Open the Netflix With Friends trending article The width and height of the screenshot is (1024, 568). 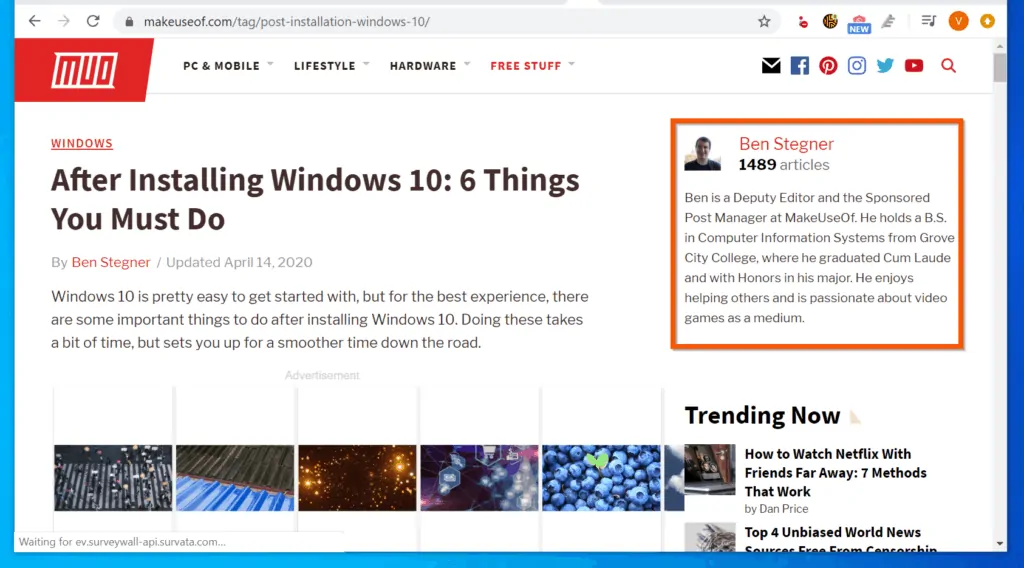pos(835,473)
